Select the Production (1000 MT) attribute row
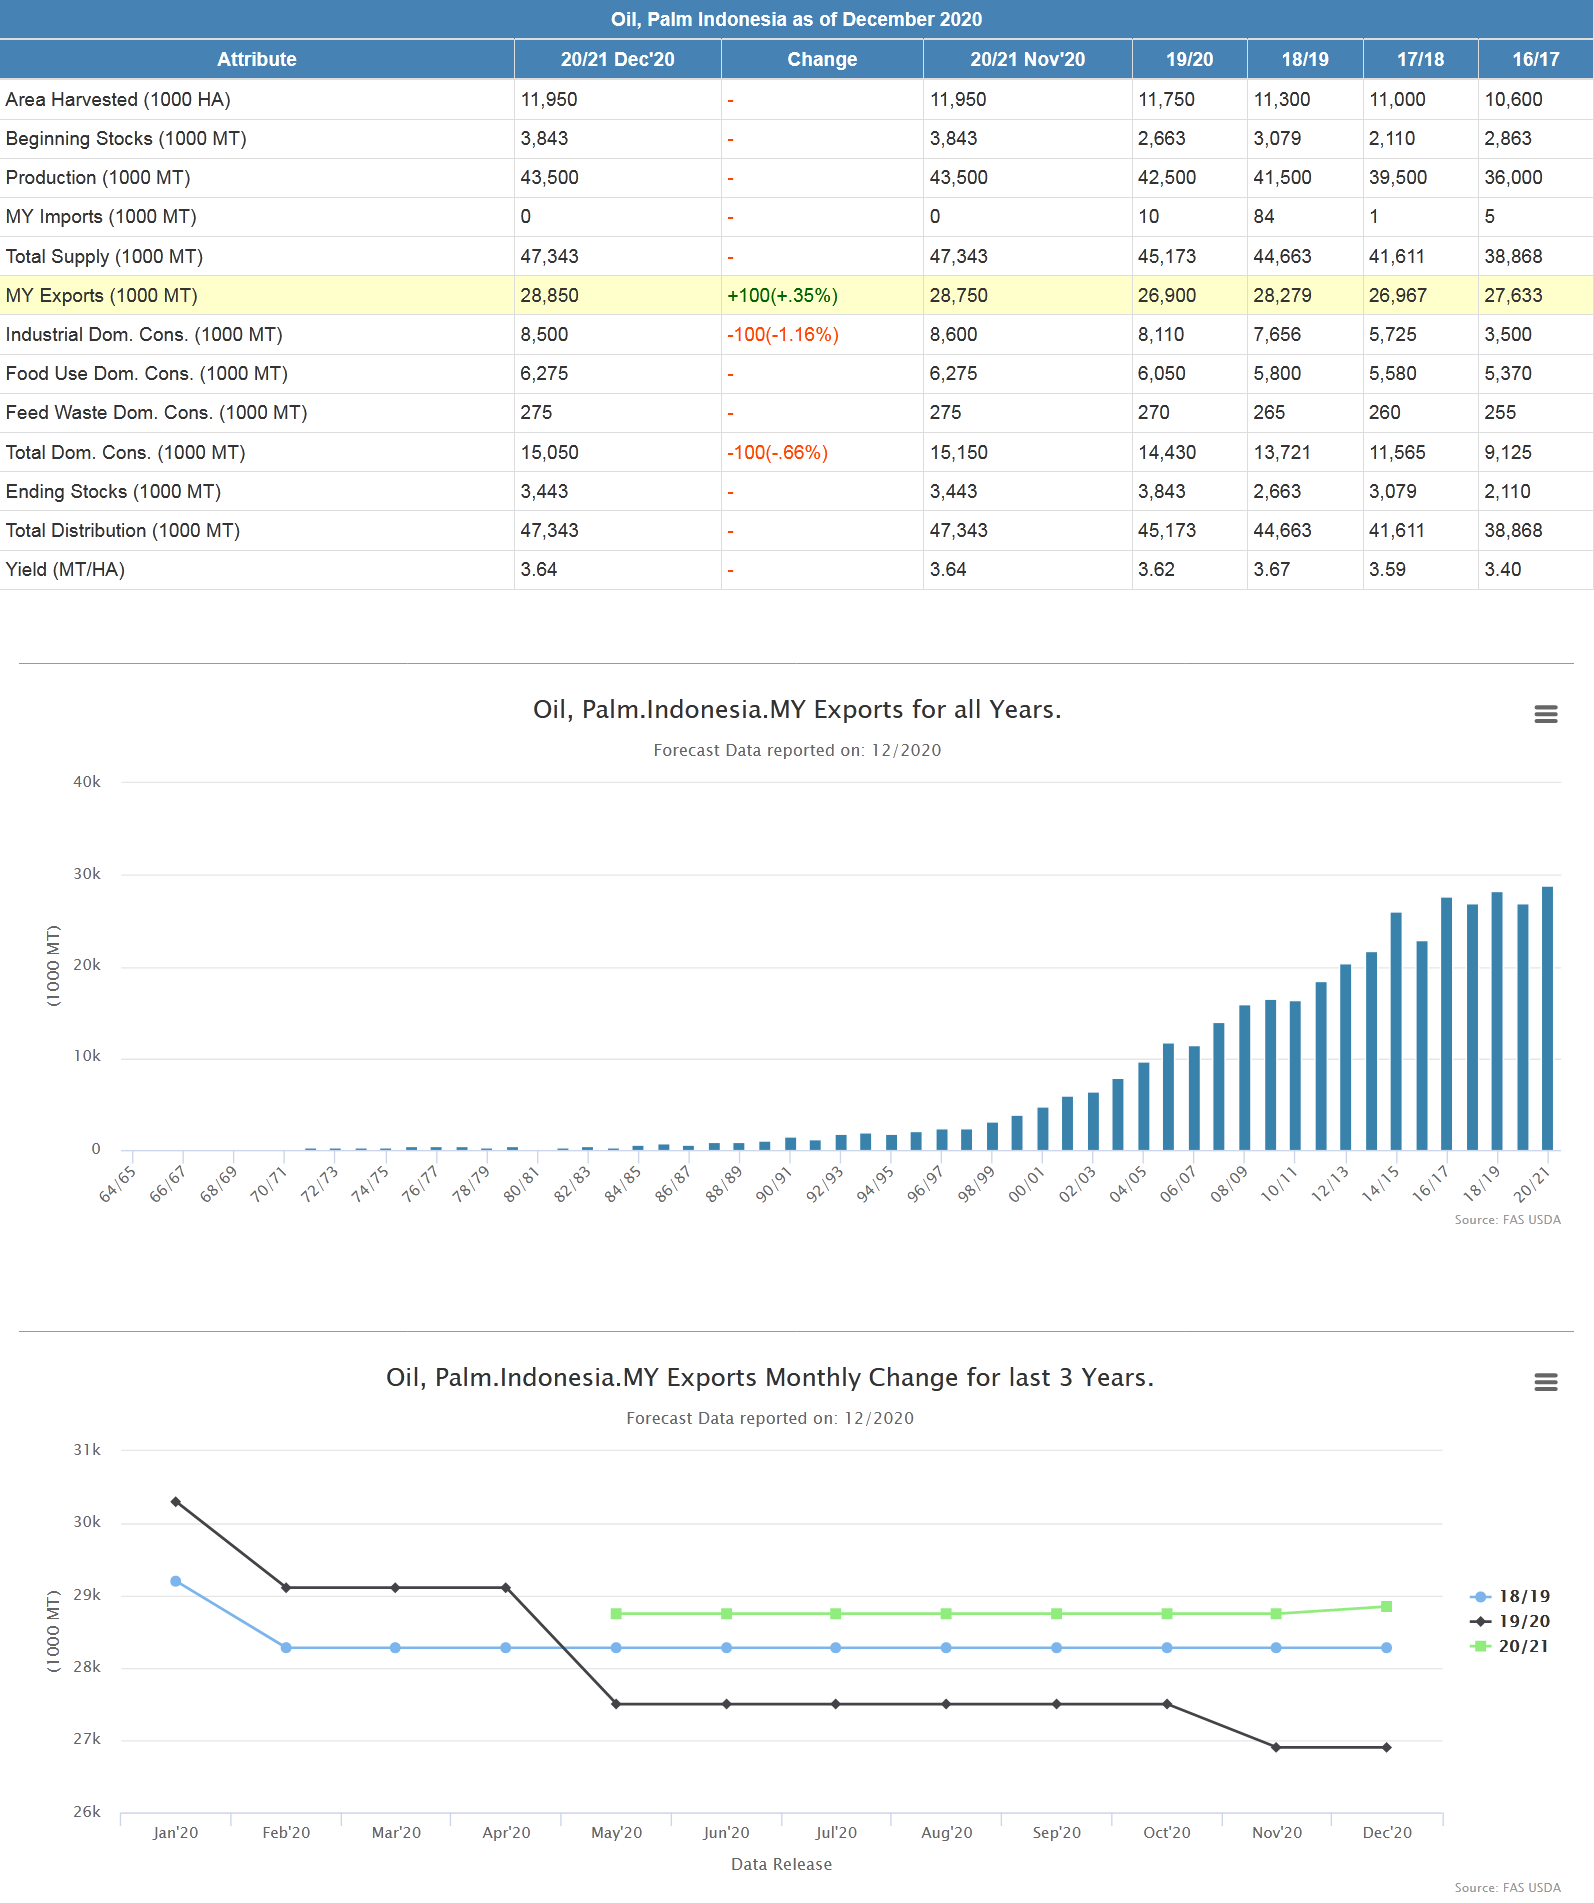1594x1903 pixels. coord(98,178)
